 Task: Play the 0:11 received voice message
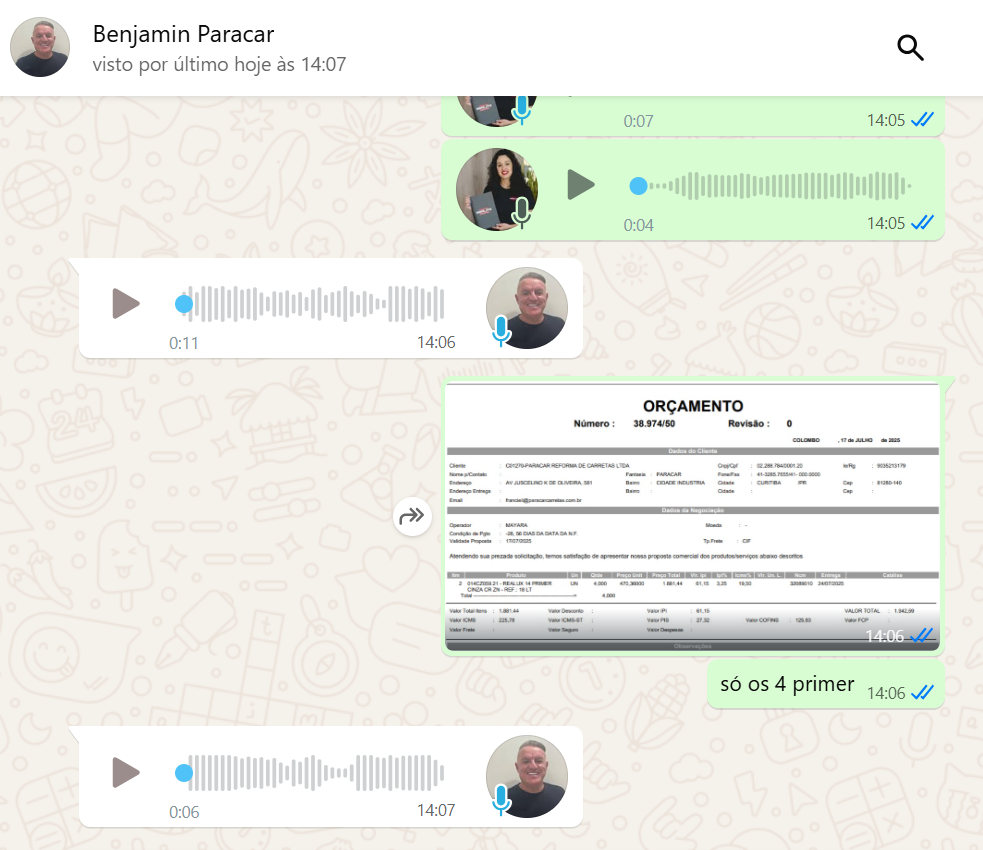[x=126, y=303]
